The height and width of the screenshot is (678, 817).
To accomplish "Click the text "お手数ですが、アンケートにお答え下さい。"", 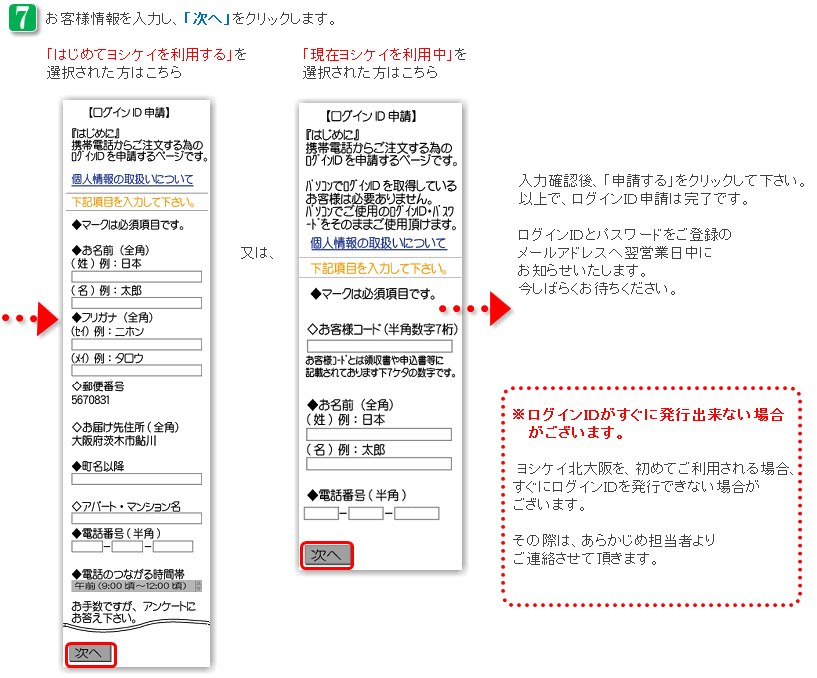I will 133,612.
